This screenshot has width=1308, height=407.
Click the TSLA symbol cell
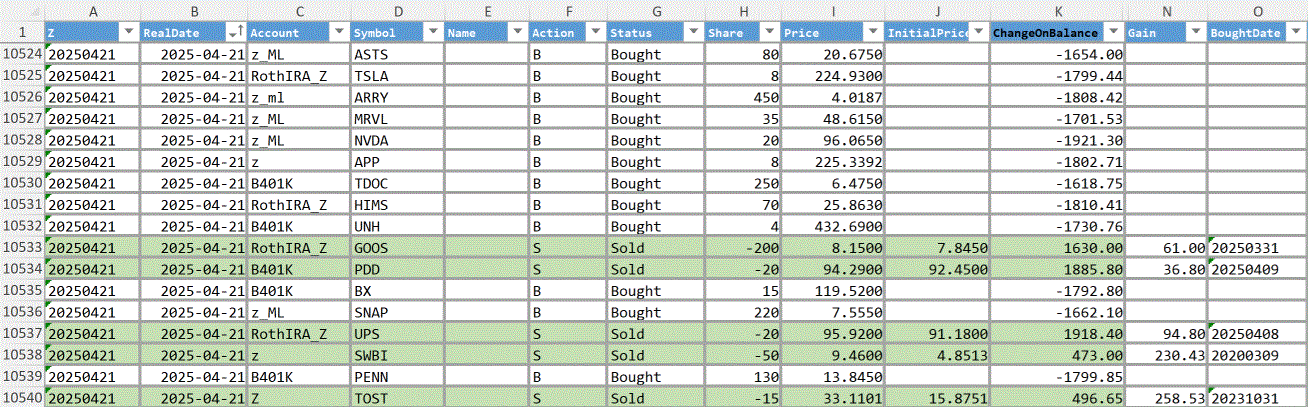pyautogui.click(x=397, y=76)
